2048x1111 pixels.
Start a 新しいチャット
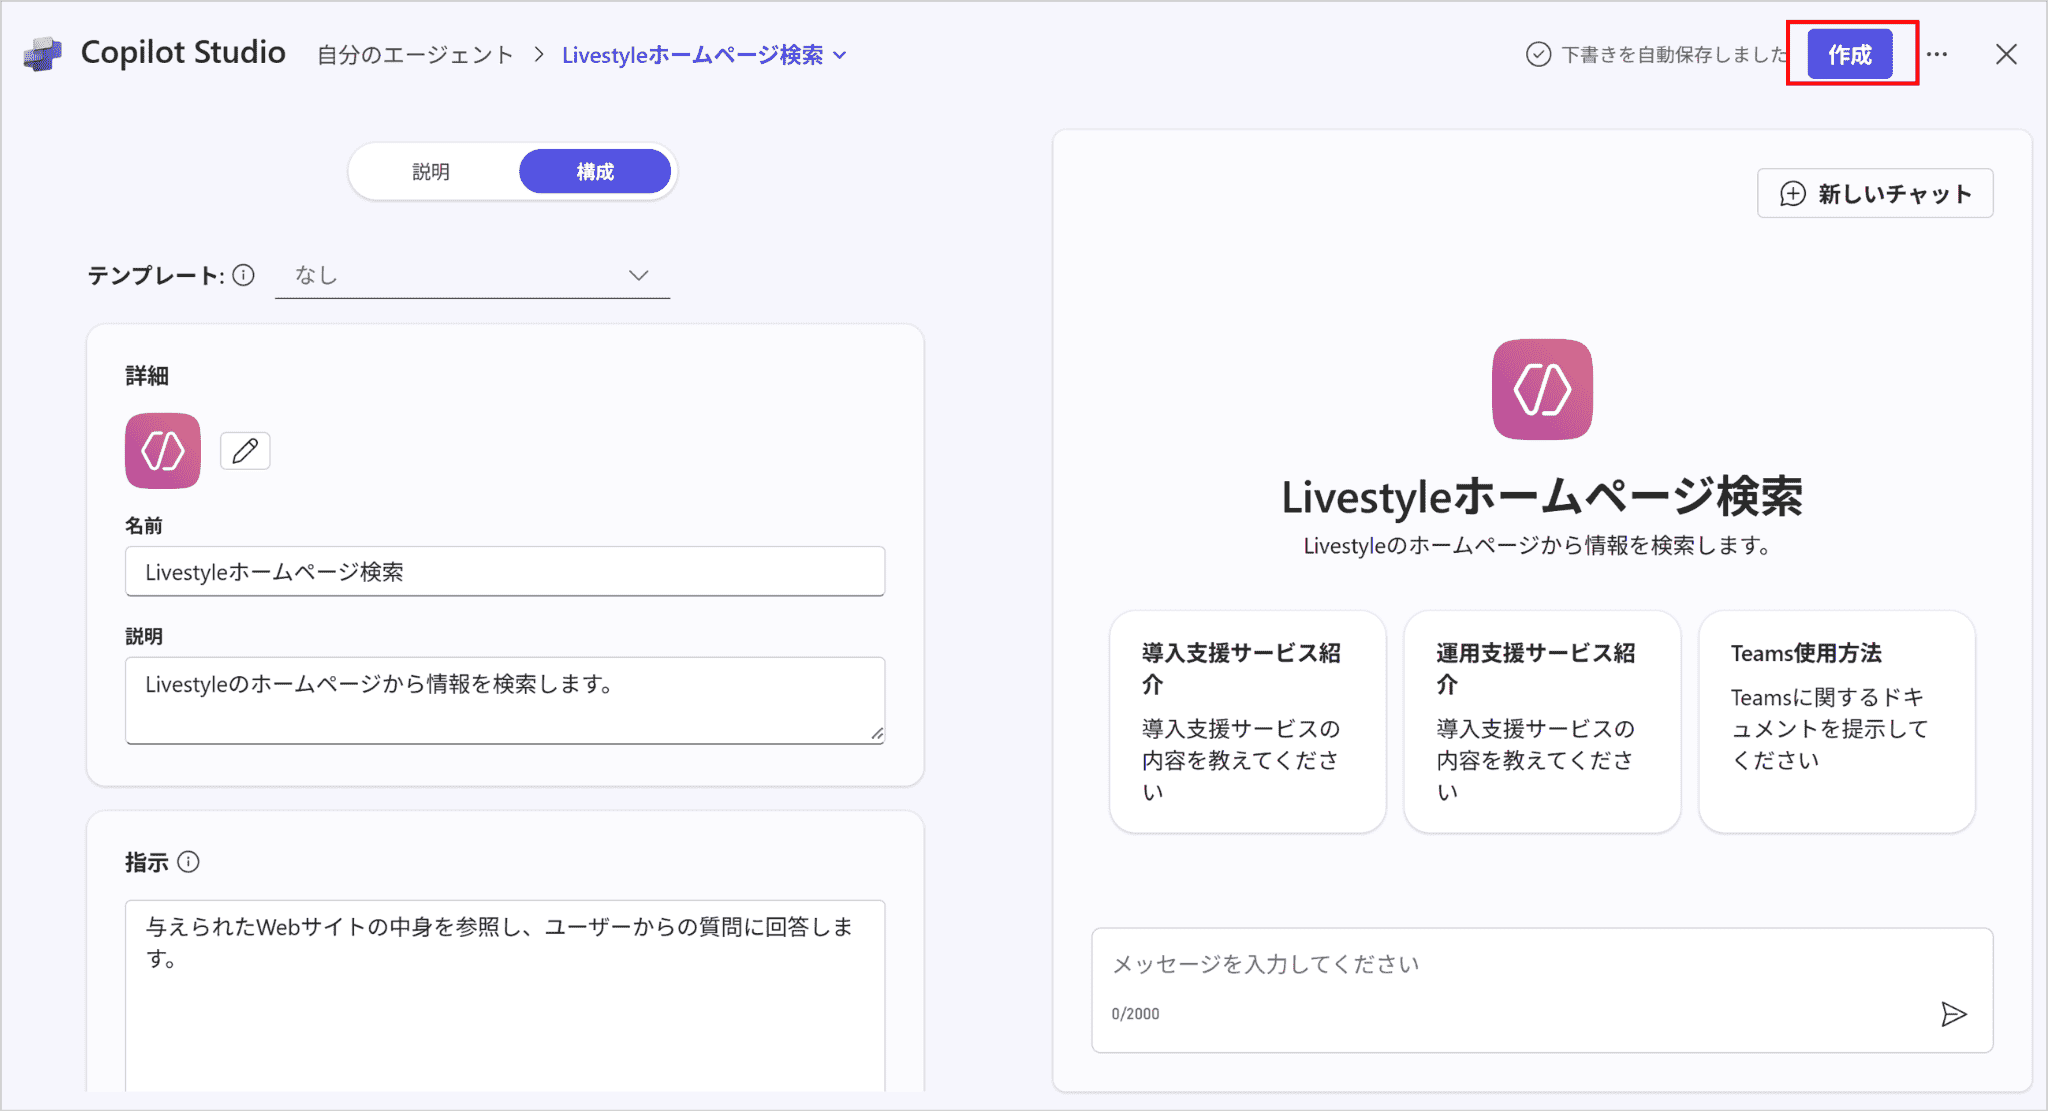click(1875, 194)
